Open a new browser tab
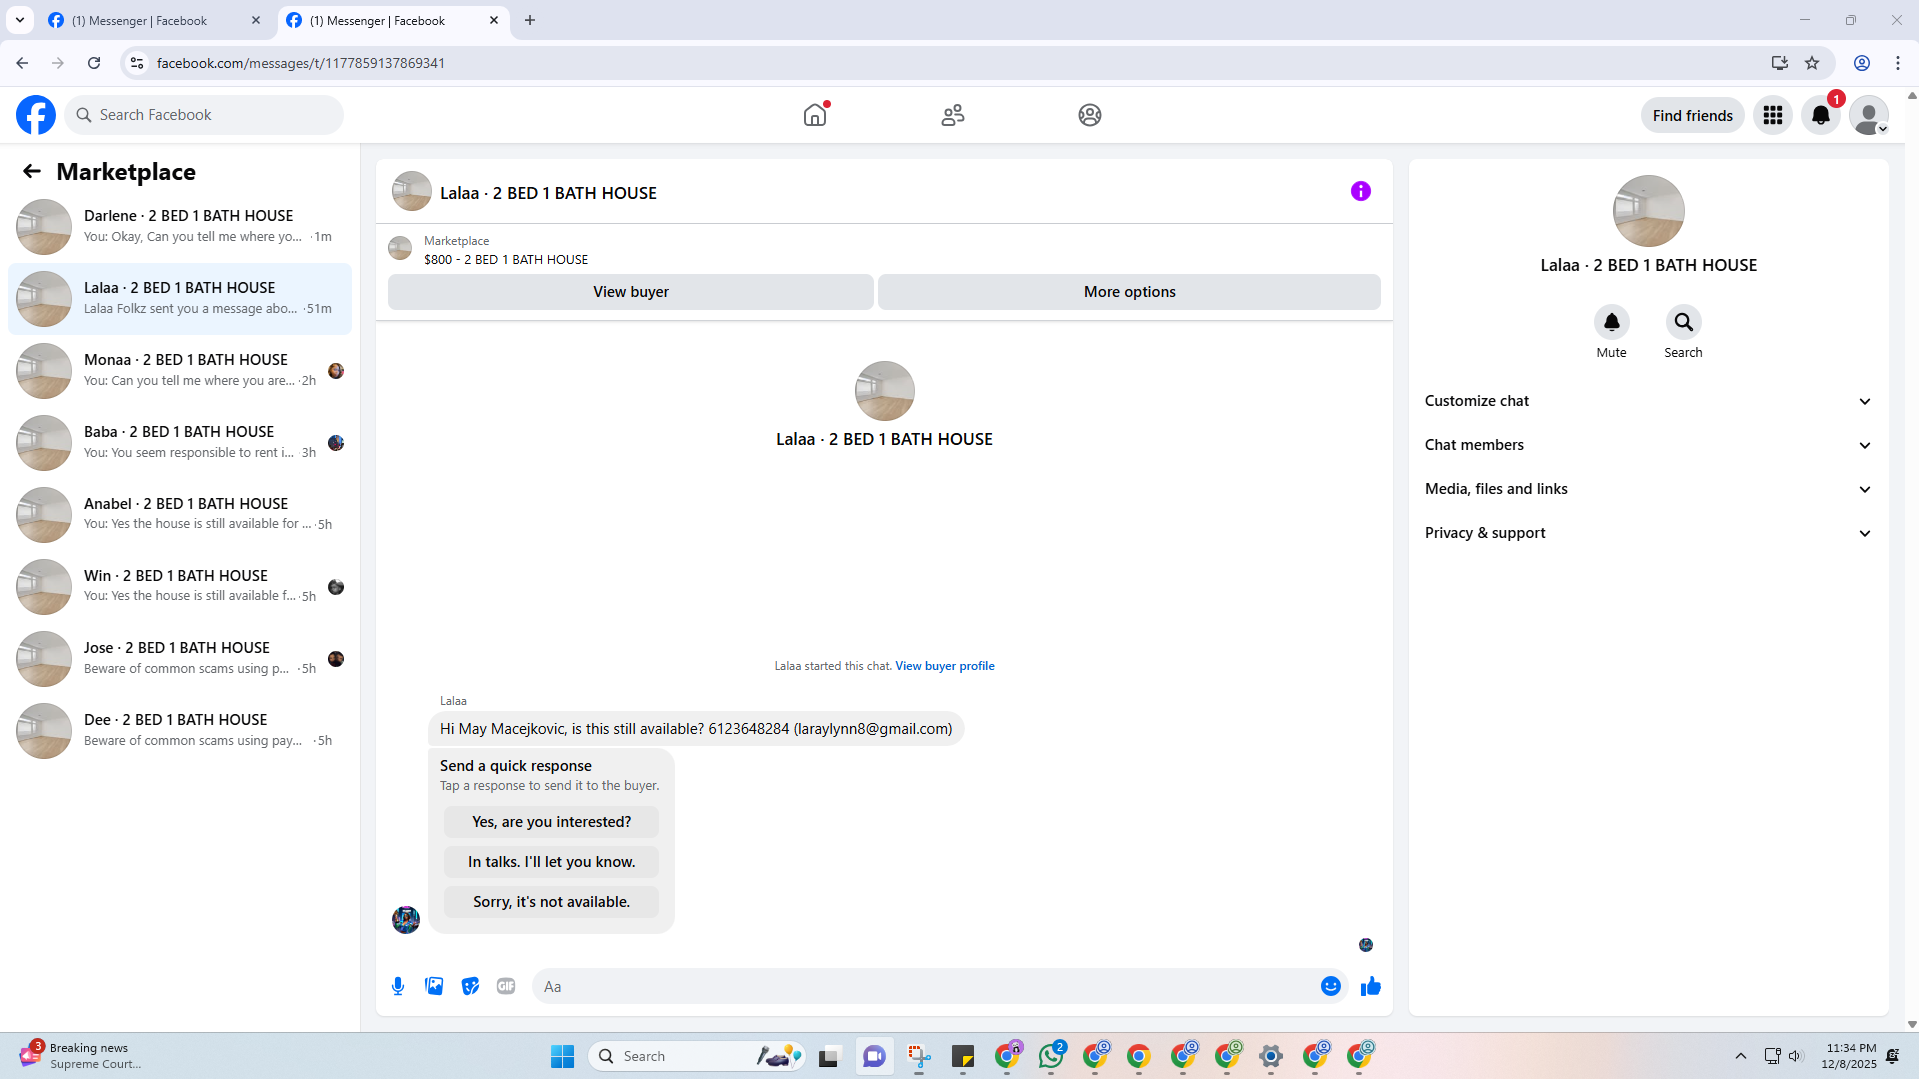 click(x=530, y=20)
